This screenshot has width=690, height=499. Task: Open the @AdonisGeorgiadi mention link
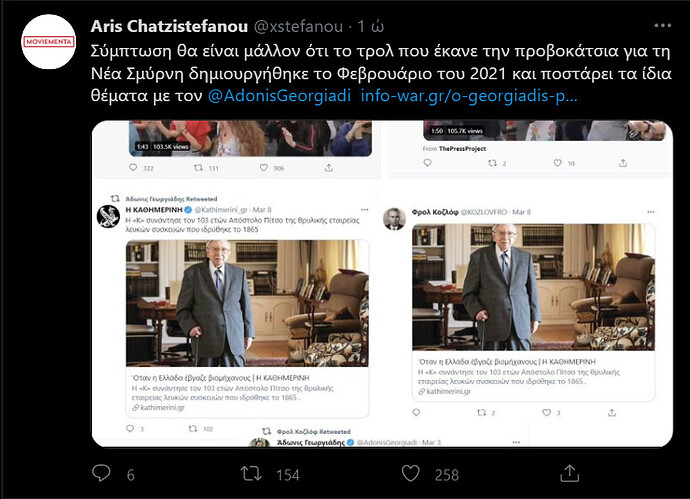coord(279,95)
